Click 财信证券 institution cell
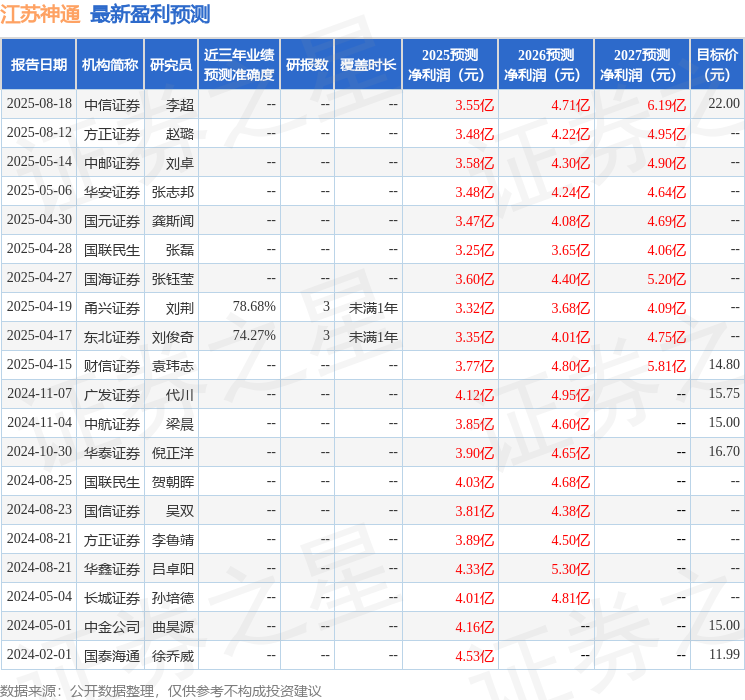The width and height of the screenshot is (745, 700). pos(112,365)
